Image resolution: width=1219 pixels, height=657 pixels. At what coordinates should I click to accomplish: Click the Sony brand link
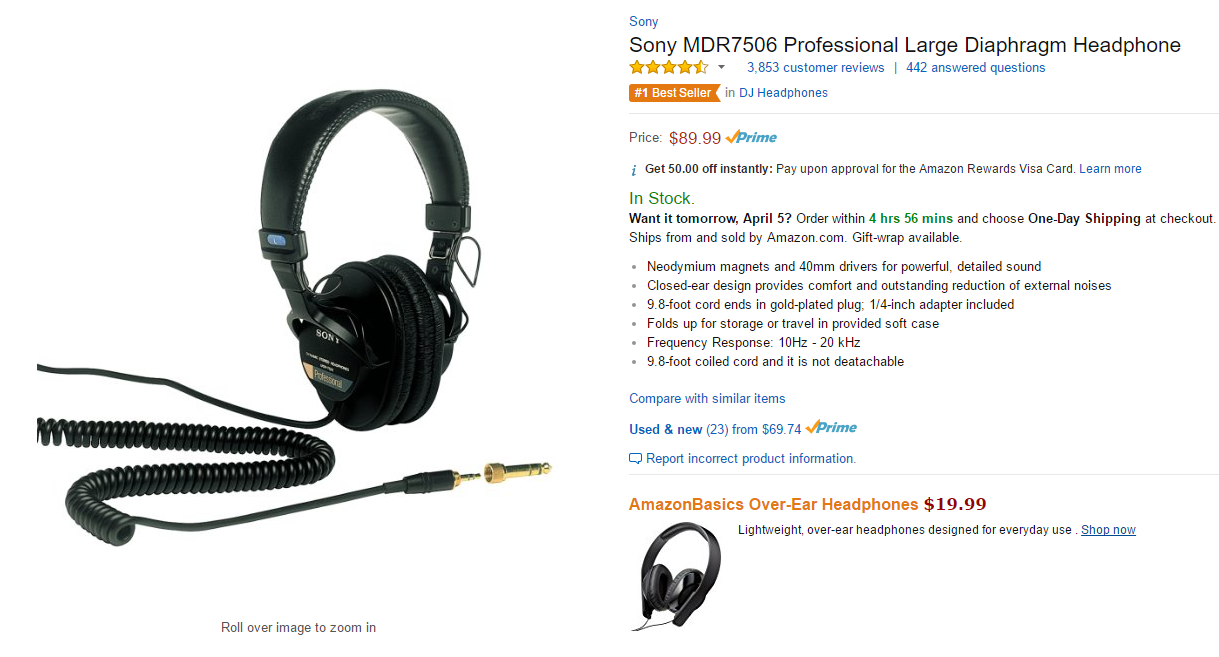pos(643,21)
